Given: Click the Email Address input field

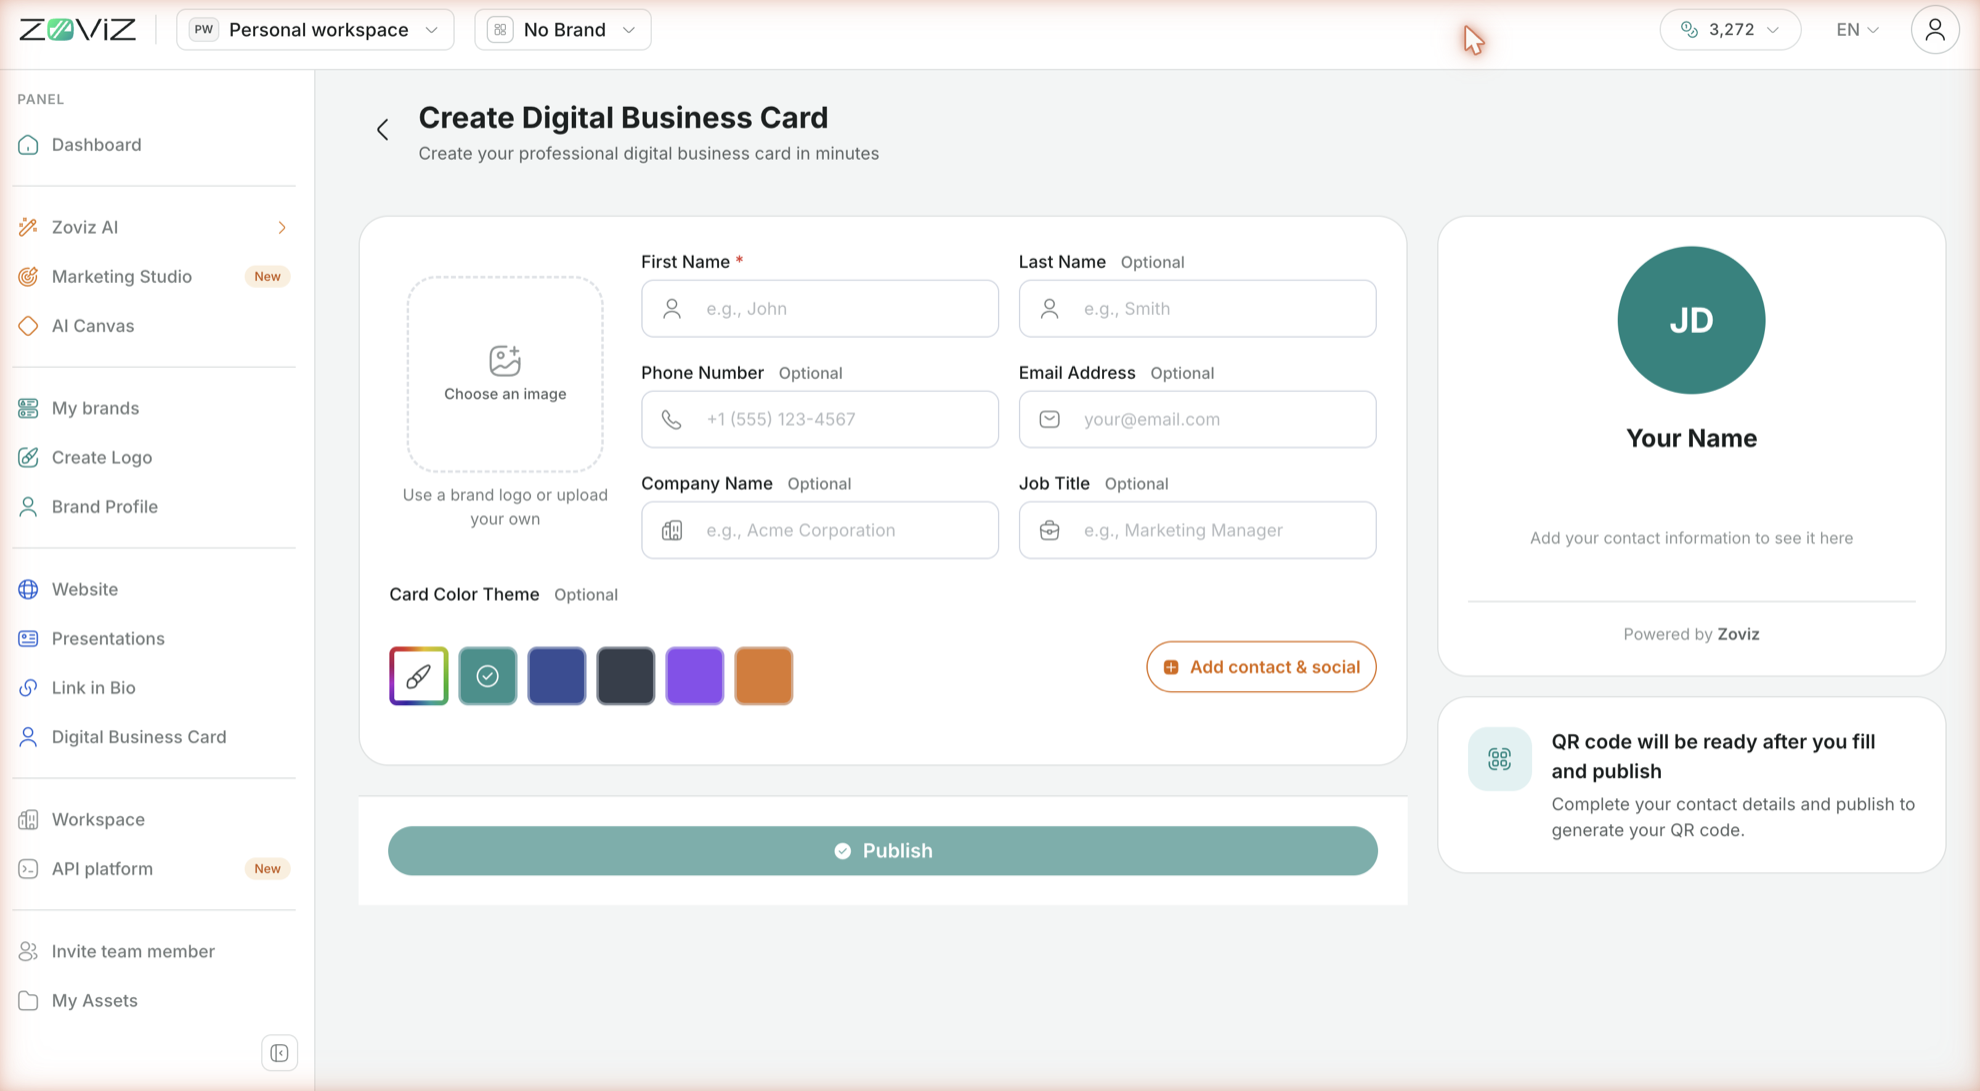Looking at the screenshot, I should pos(1197,419).
